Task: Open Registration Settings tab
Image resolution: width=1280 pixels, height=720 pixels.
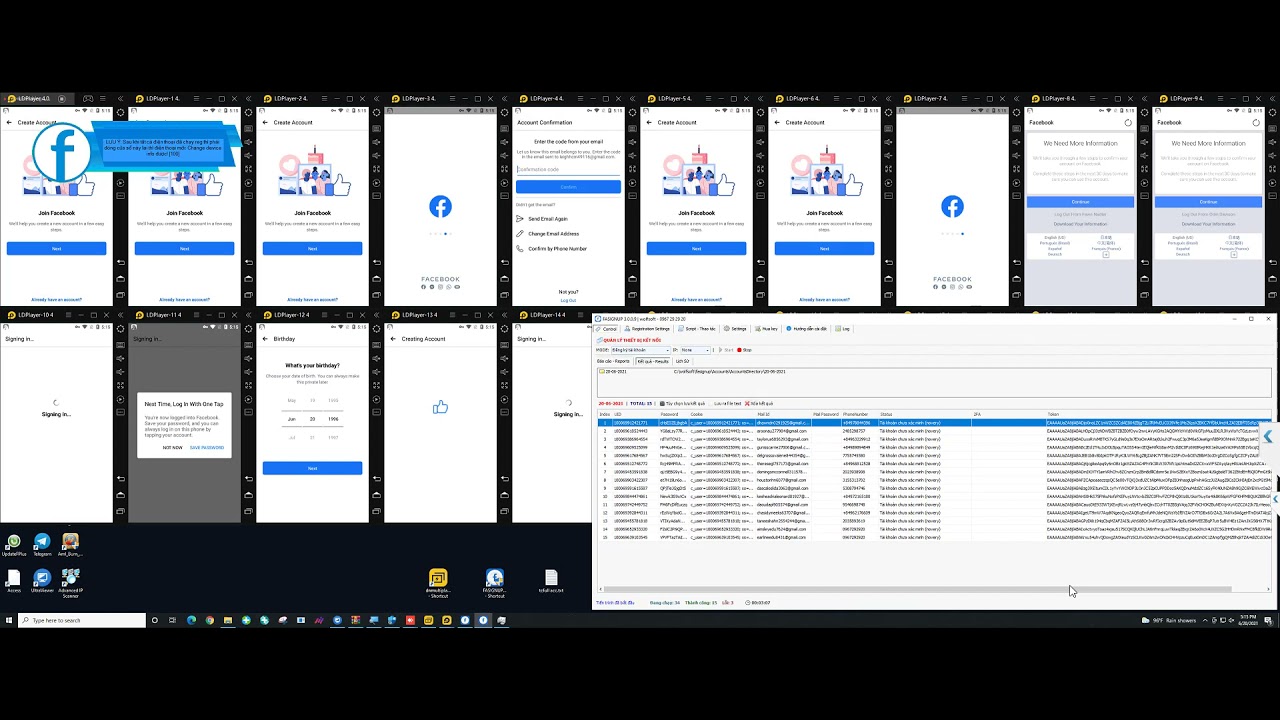Action: click(x=647, y=328)
